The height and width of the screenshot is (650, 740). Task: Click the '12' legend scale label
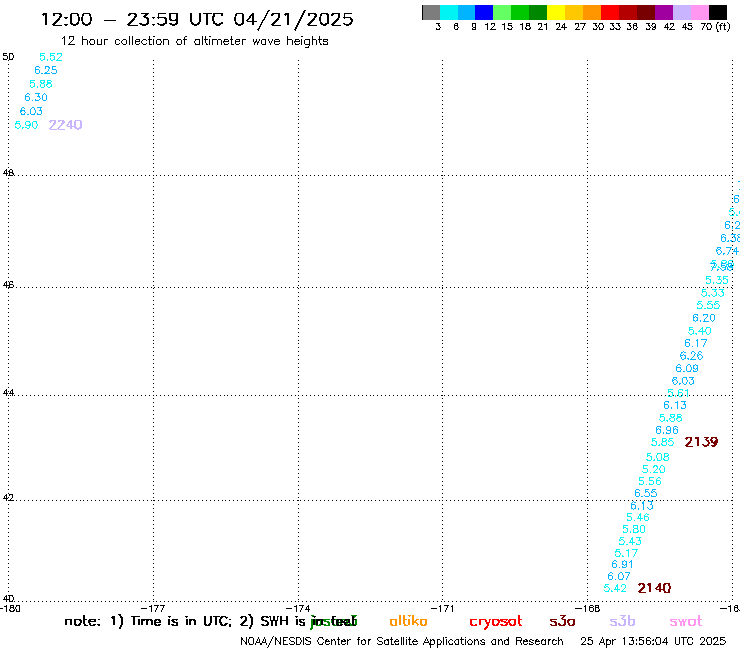[490, 26]
